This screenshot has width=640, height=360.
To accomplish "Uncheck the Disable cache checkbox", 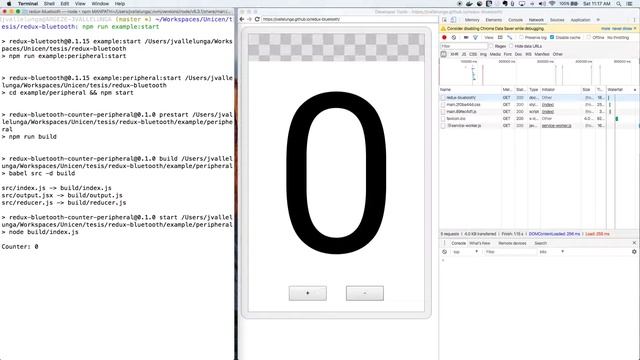I will (552, 37).
